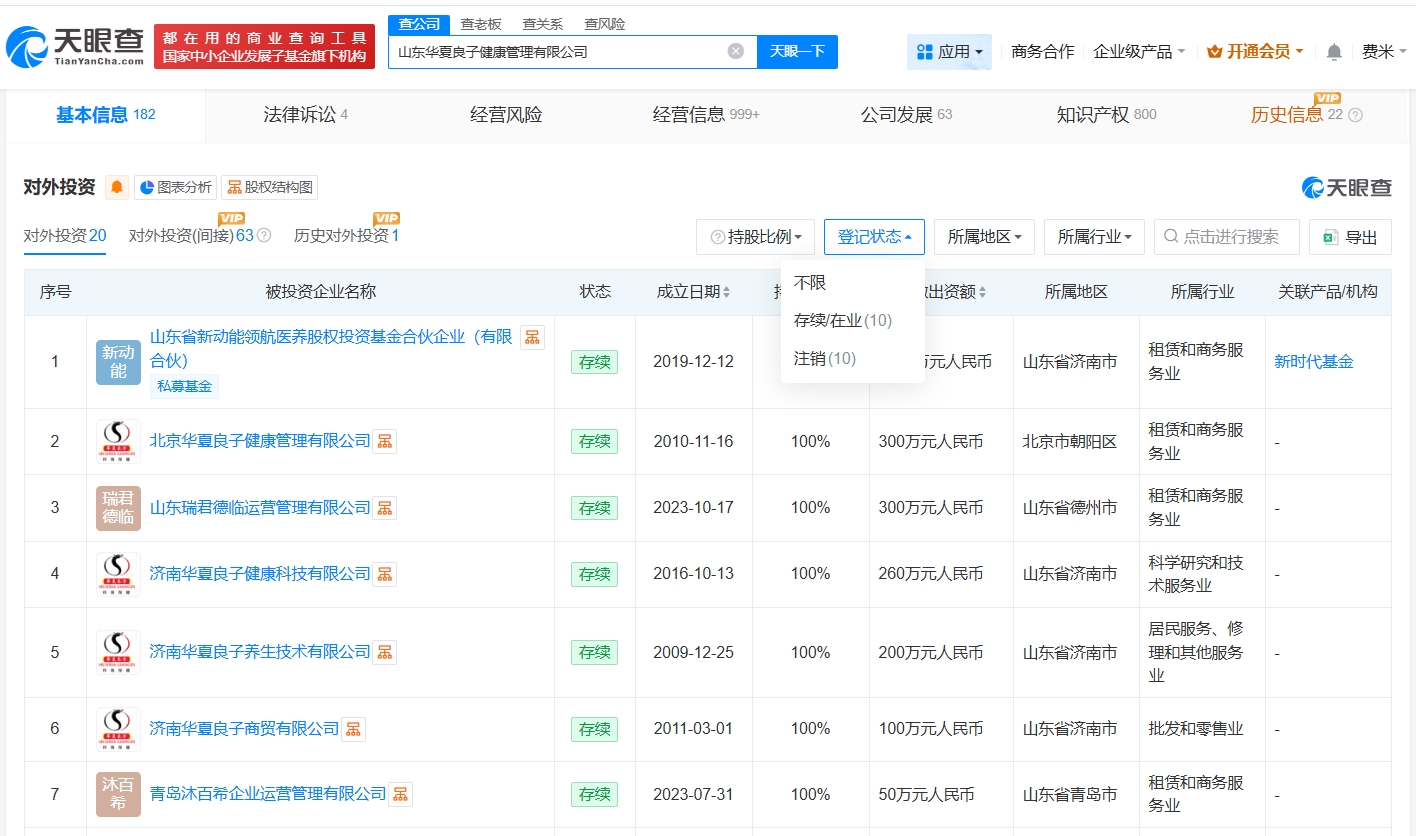Open 所属地区 filter dropdown
Viewport: 1416px width, 836px height.
(984, 237)
